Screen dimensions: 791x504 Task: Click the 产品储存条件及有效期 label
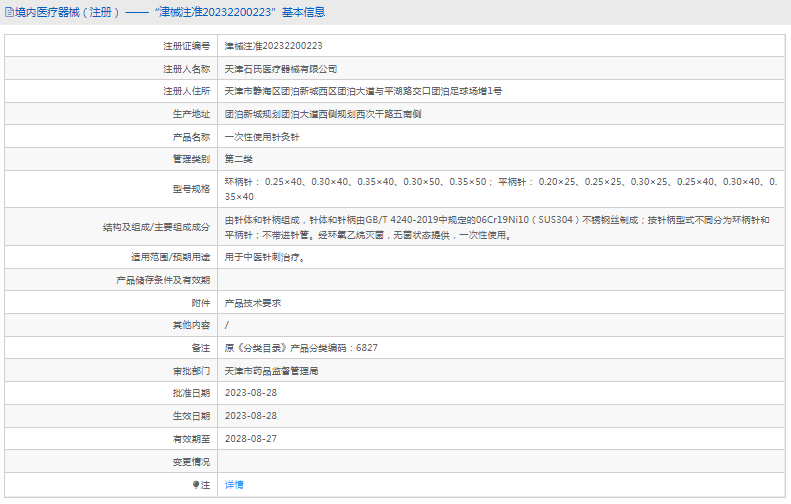point(163,281)
